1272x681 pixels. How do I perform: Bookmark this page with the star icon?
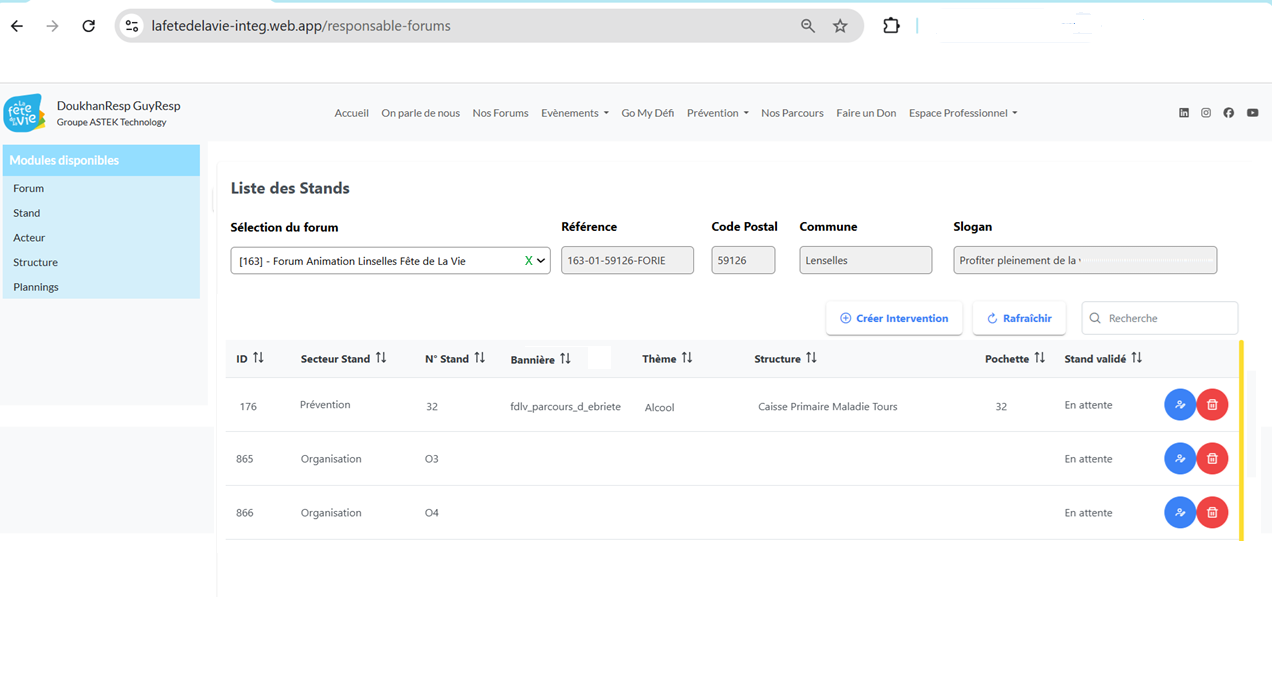tap(840, 26)
